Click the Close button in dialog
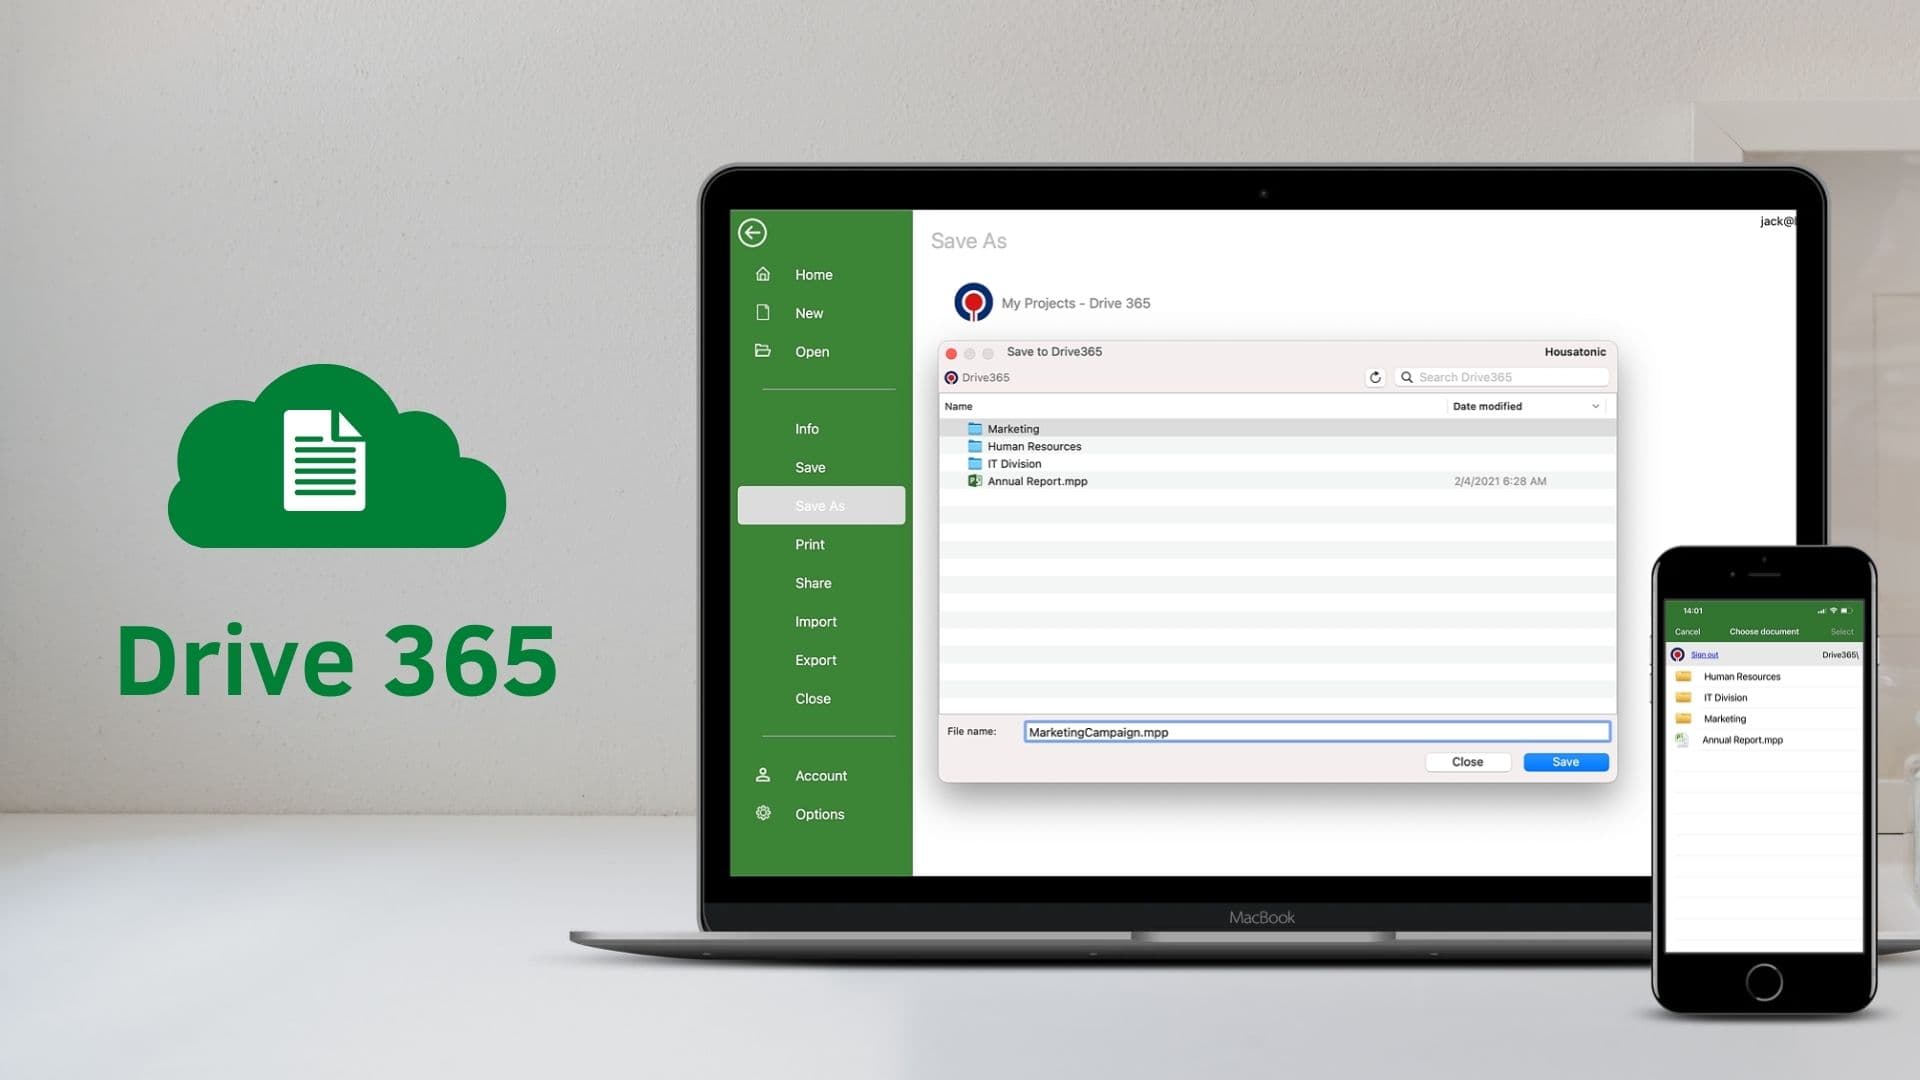 pyautogui.click(x=1466, y=761)
